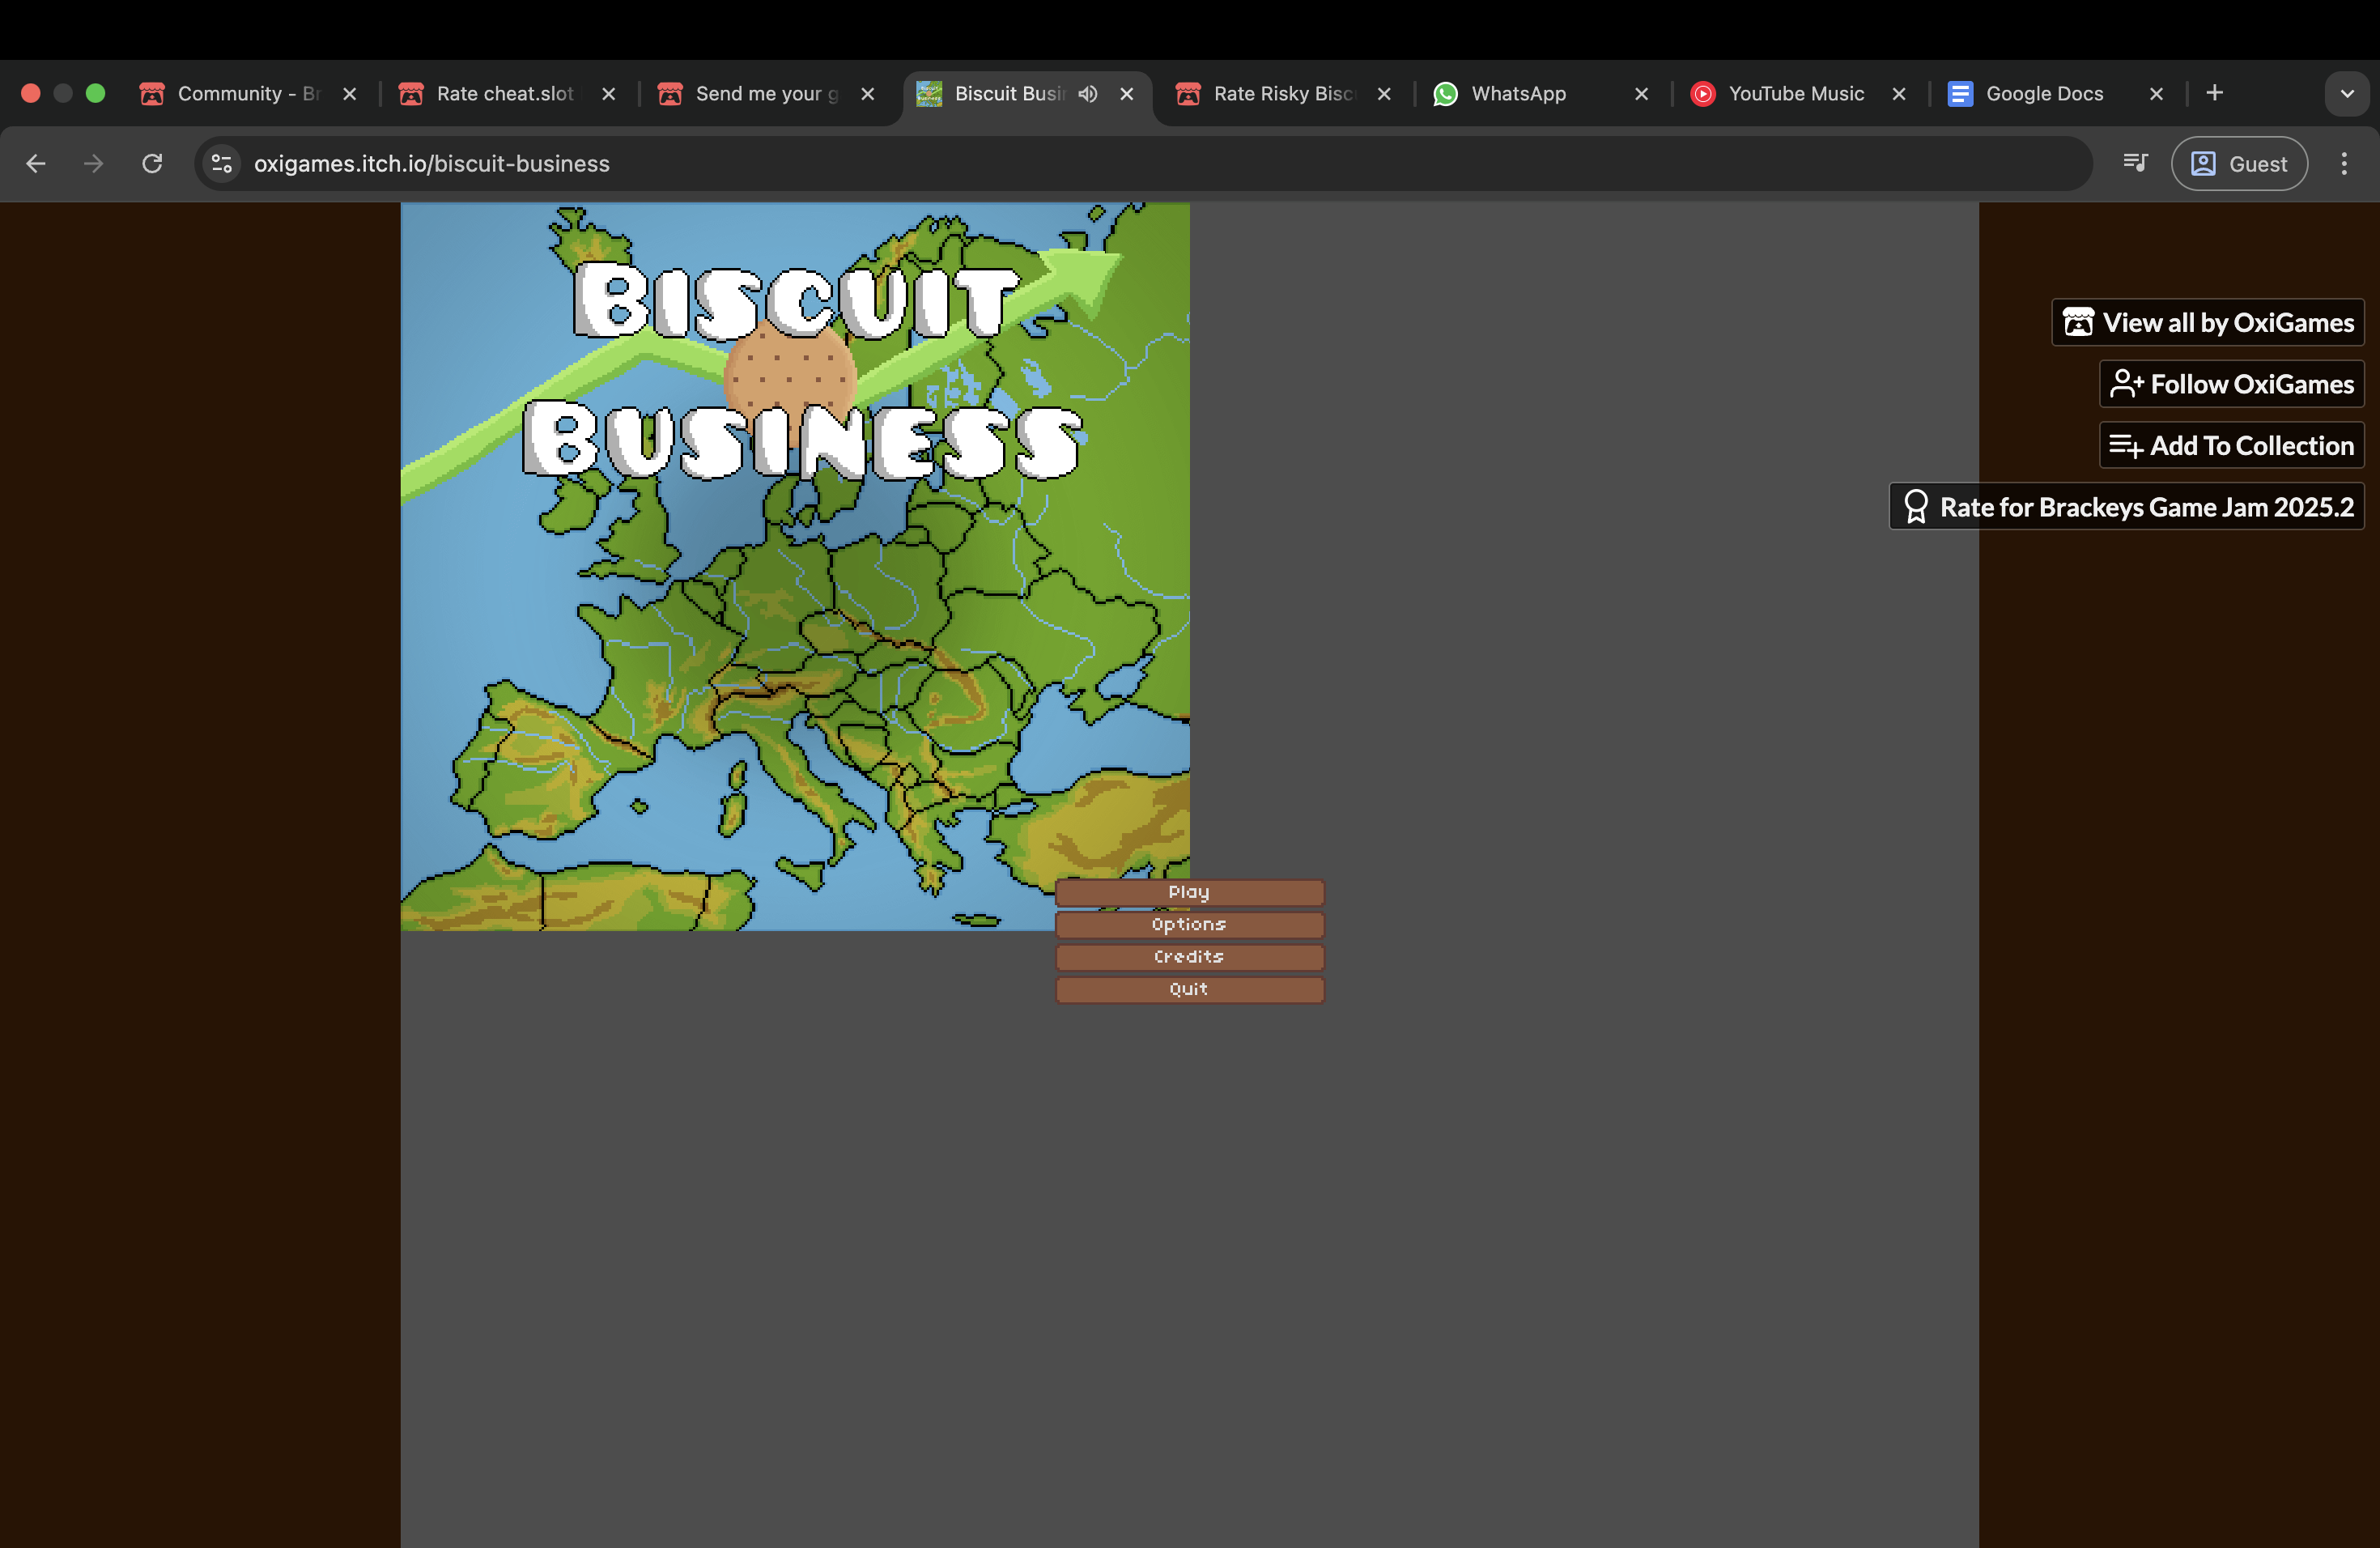Click Follow OxiGames

(2231, 384)
